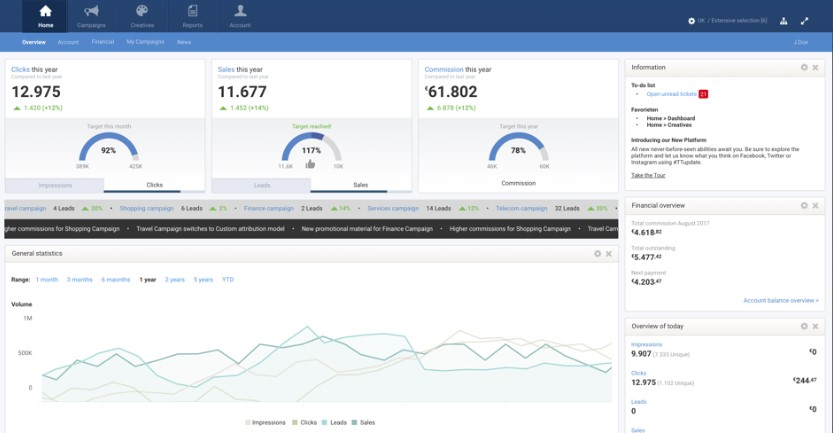Click the Take the Tour link
833x433 pixels.
pos(650,175)
